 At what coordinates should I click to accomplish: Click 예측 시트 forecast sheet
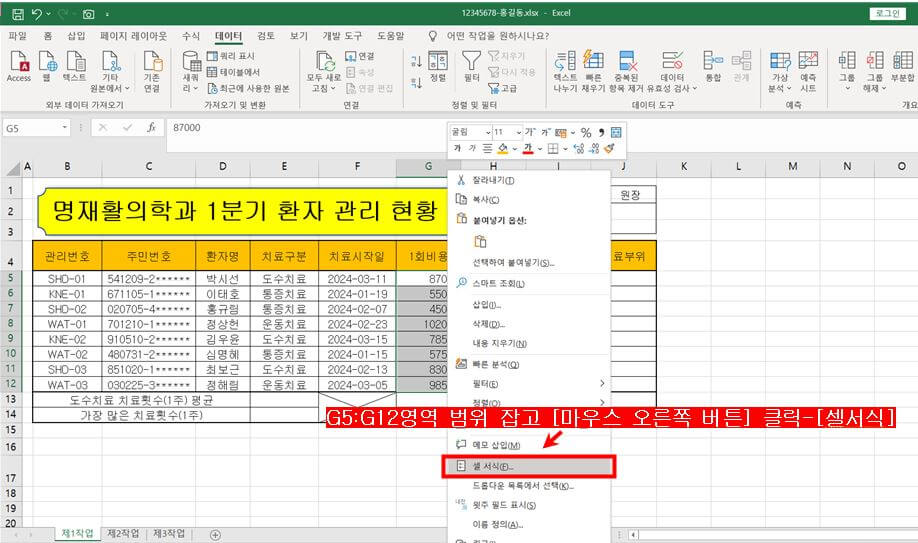click(x=808, y=71)
